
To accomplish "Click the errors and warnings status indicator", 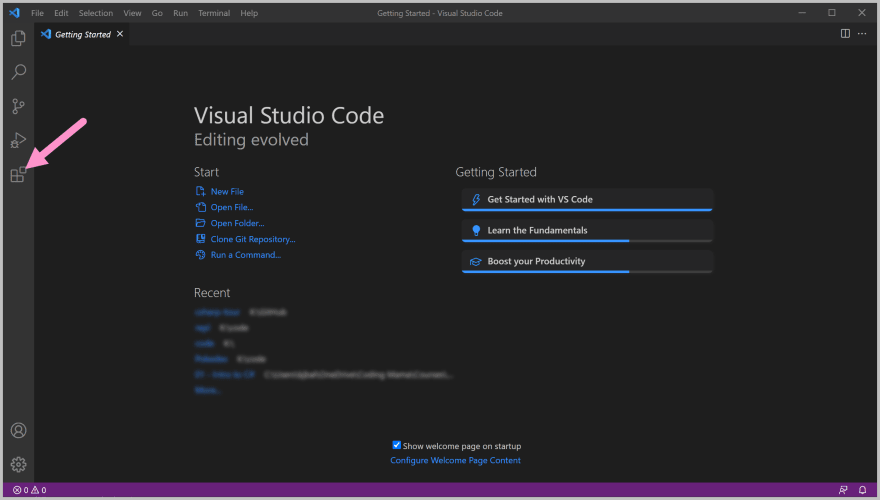I will point(29,490).
